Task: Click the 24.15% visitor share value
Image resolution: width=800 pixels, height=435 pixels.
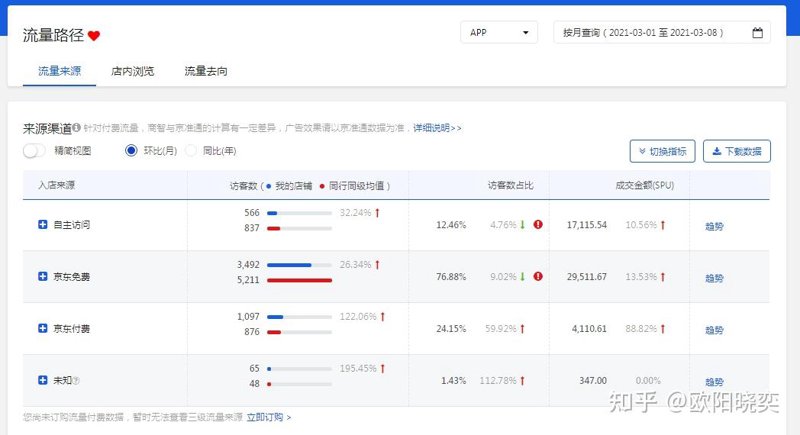Action: click(x=451, y=329)
